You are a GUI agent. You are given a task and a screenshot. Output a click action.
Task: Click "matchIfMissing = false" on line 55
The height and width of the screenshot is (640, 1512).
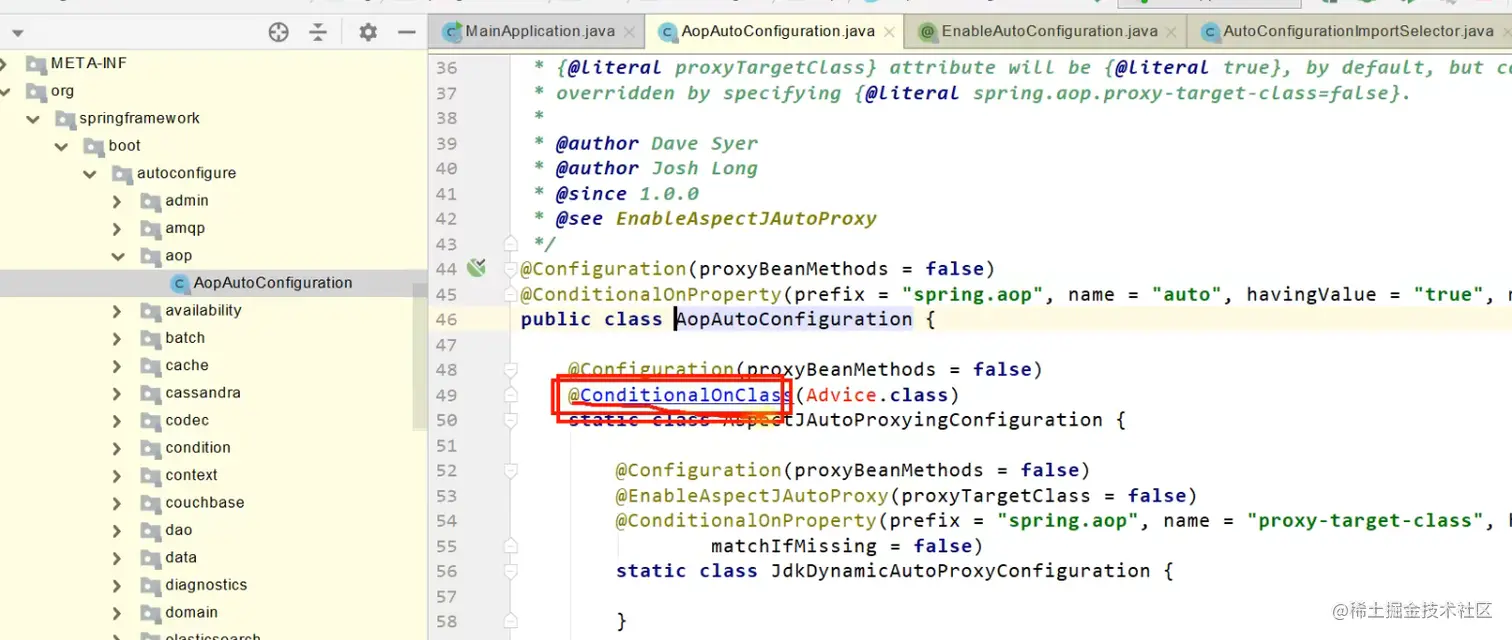pos(841,546)
